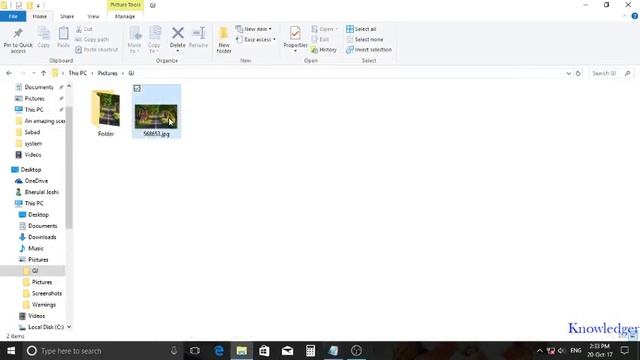640x360 pixels.
Task: Click the Task View taskbar icon
Action: (195, 351)
